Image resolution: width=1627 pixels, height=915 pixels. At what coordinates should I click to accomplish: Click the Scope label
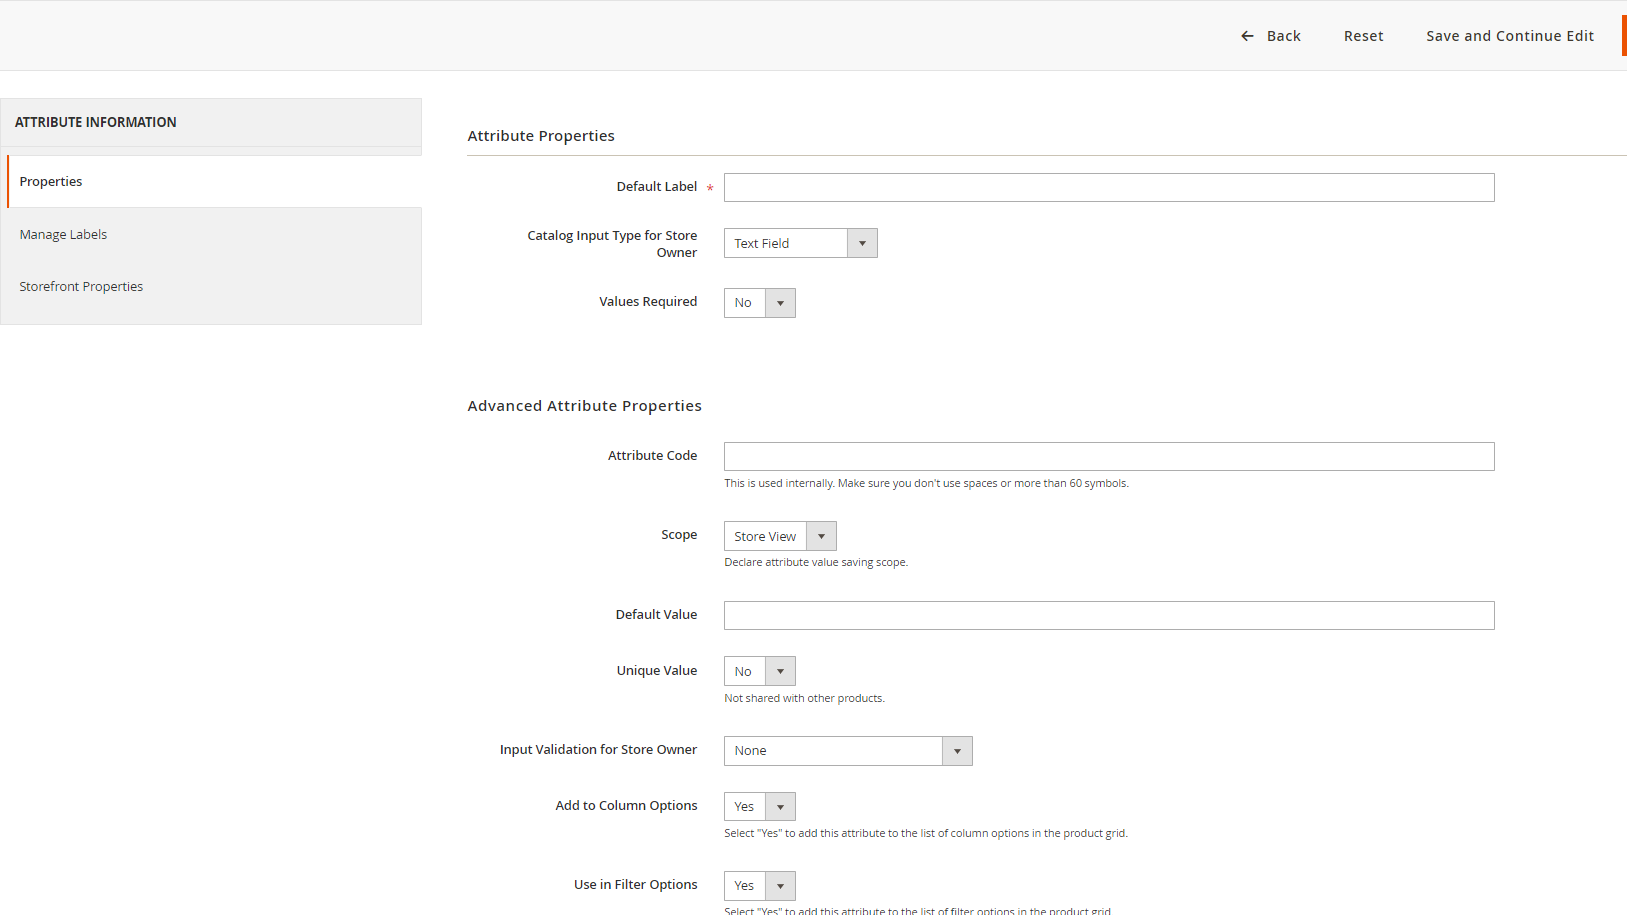679,535
